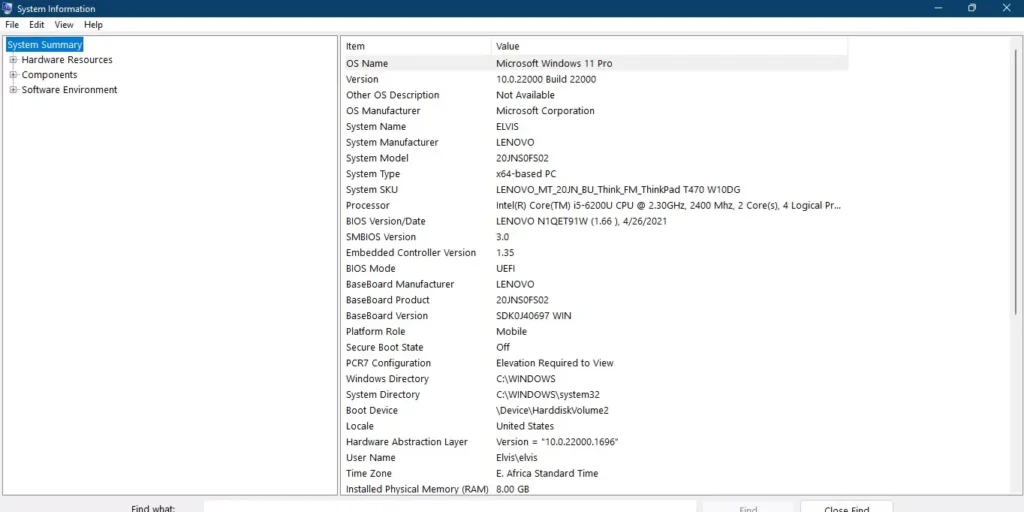Click x64-based PC value
Screen dimensions: 1024x512
(526, 174)
